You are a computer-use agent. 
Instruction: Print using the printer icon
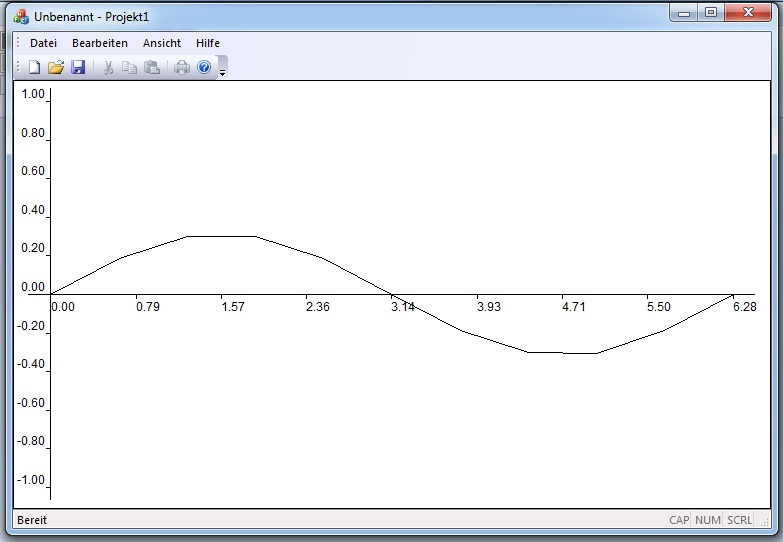pos(182,67)
